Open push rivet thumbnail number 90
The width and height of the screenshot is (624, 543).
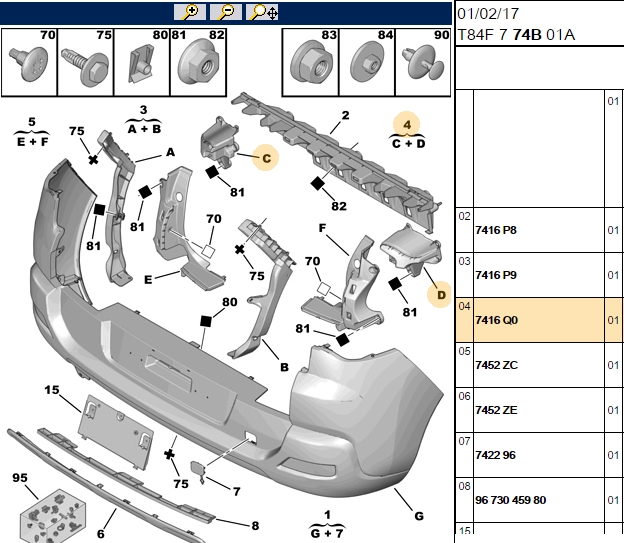[423, 62]
